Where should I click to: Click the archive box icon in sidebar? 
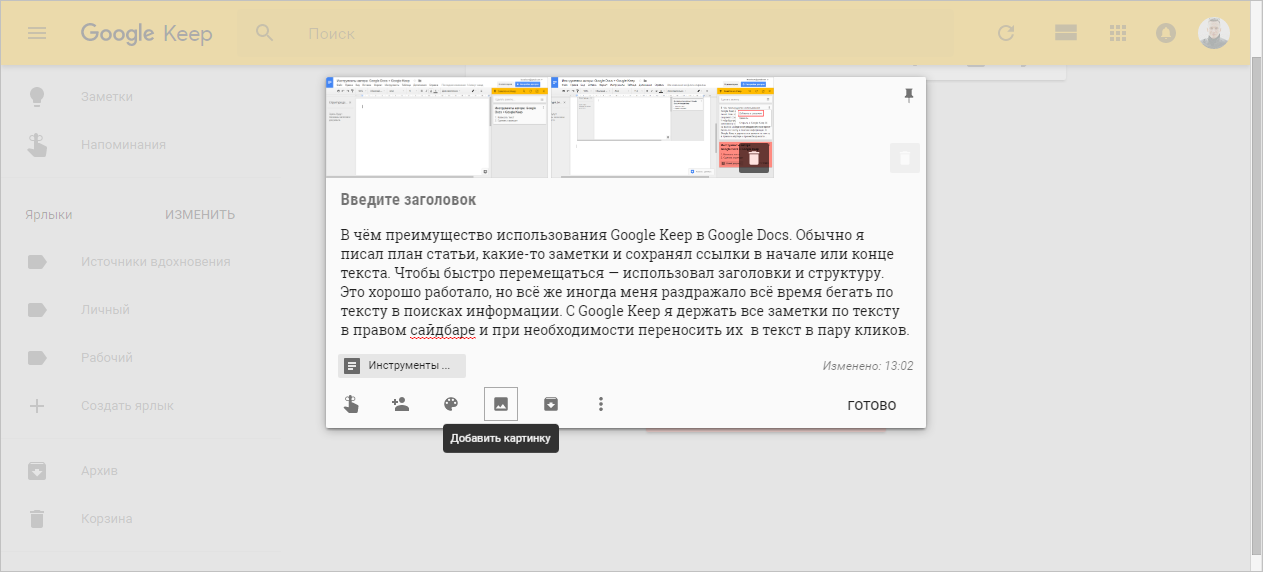37,471
